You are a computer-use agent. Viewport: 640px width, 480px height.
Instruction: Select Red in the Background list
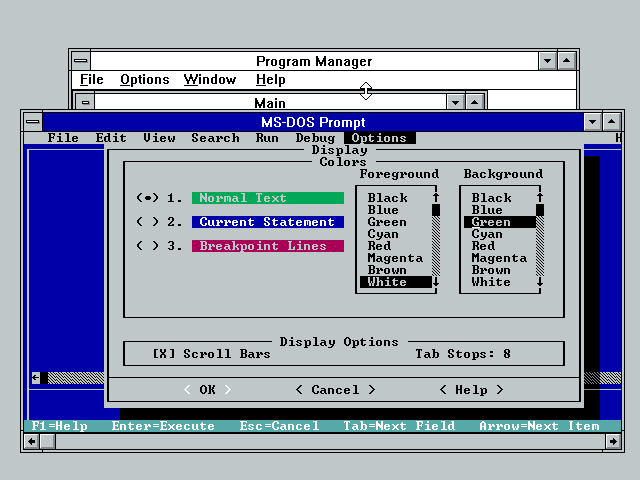(x=500, y=246)
